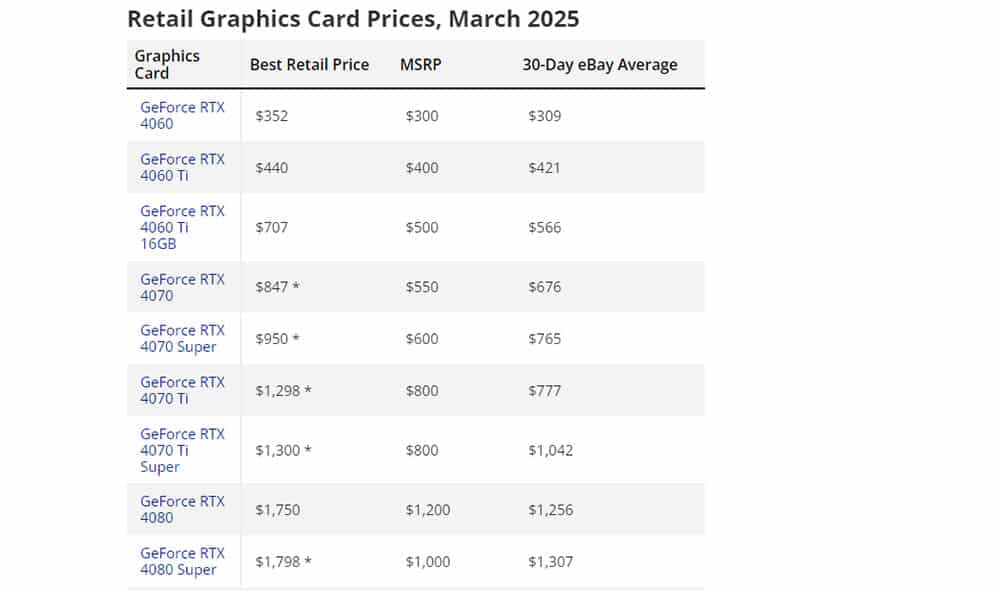
Task: Open GeForce RTX 4070 Ti Super link
Action: (x=182, y=450)
